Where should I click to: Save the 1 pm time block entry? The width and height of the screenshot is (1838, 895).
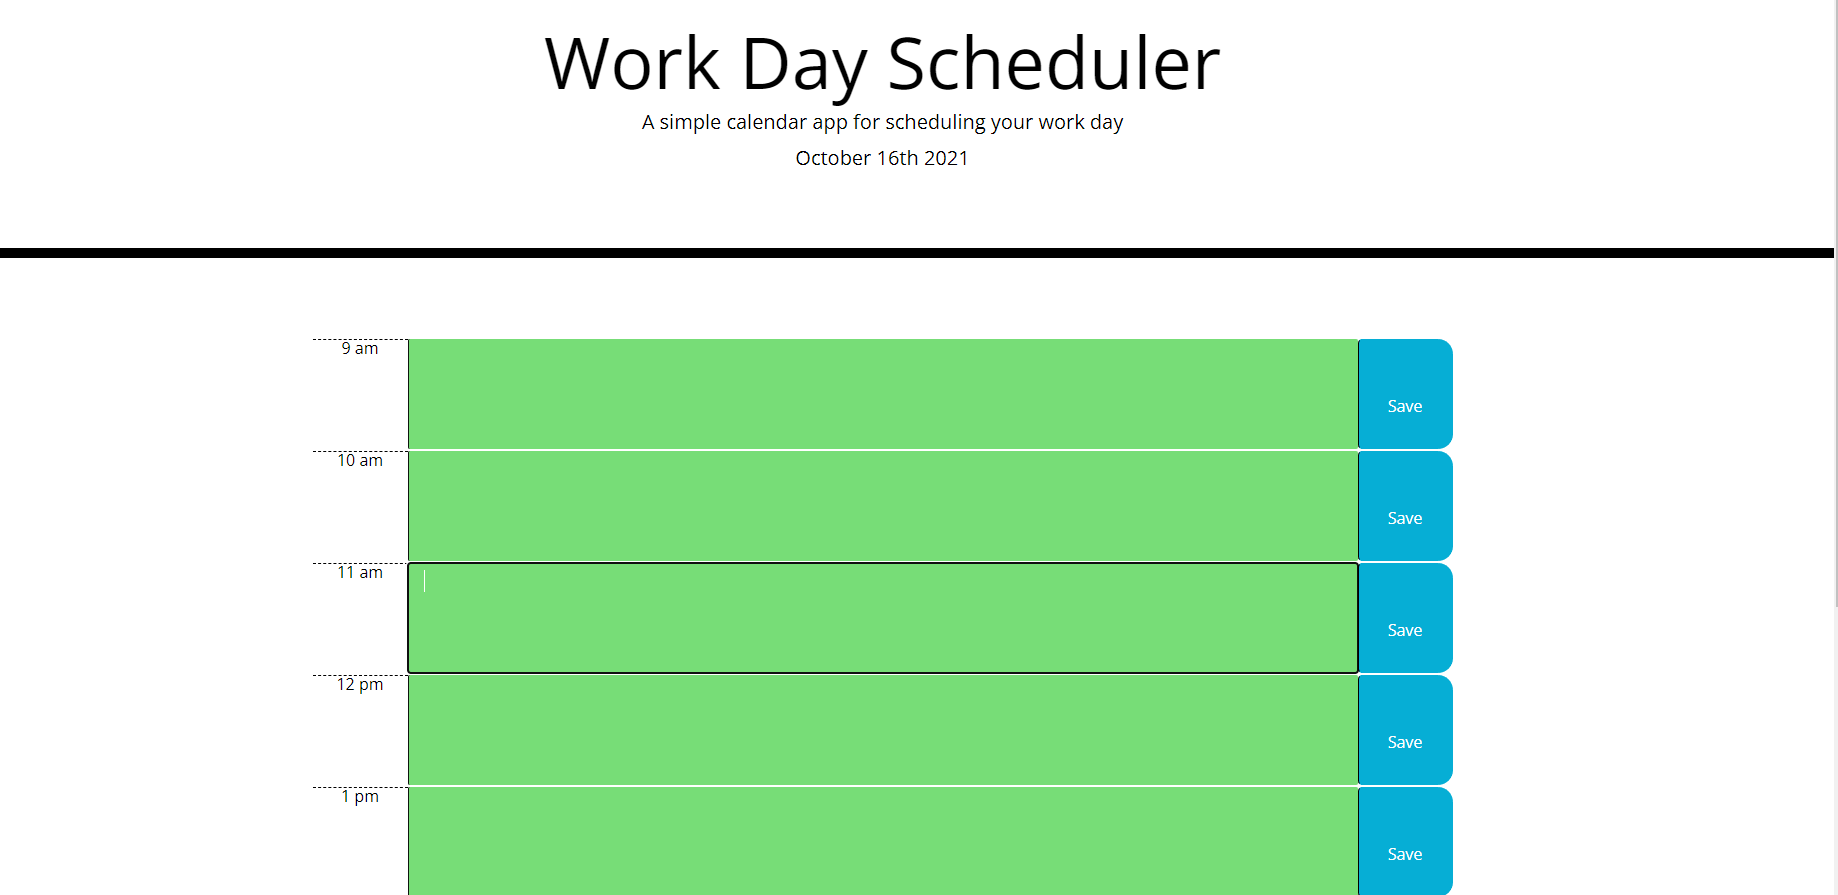click(x=1404, y=853)
